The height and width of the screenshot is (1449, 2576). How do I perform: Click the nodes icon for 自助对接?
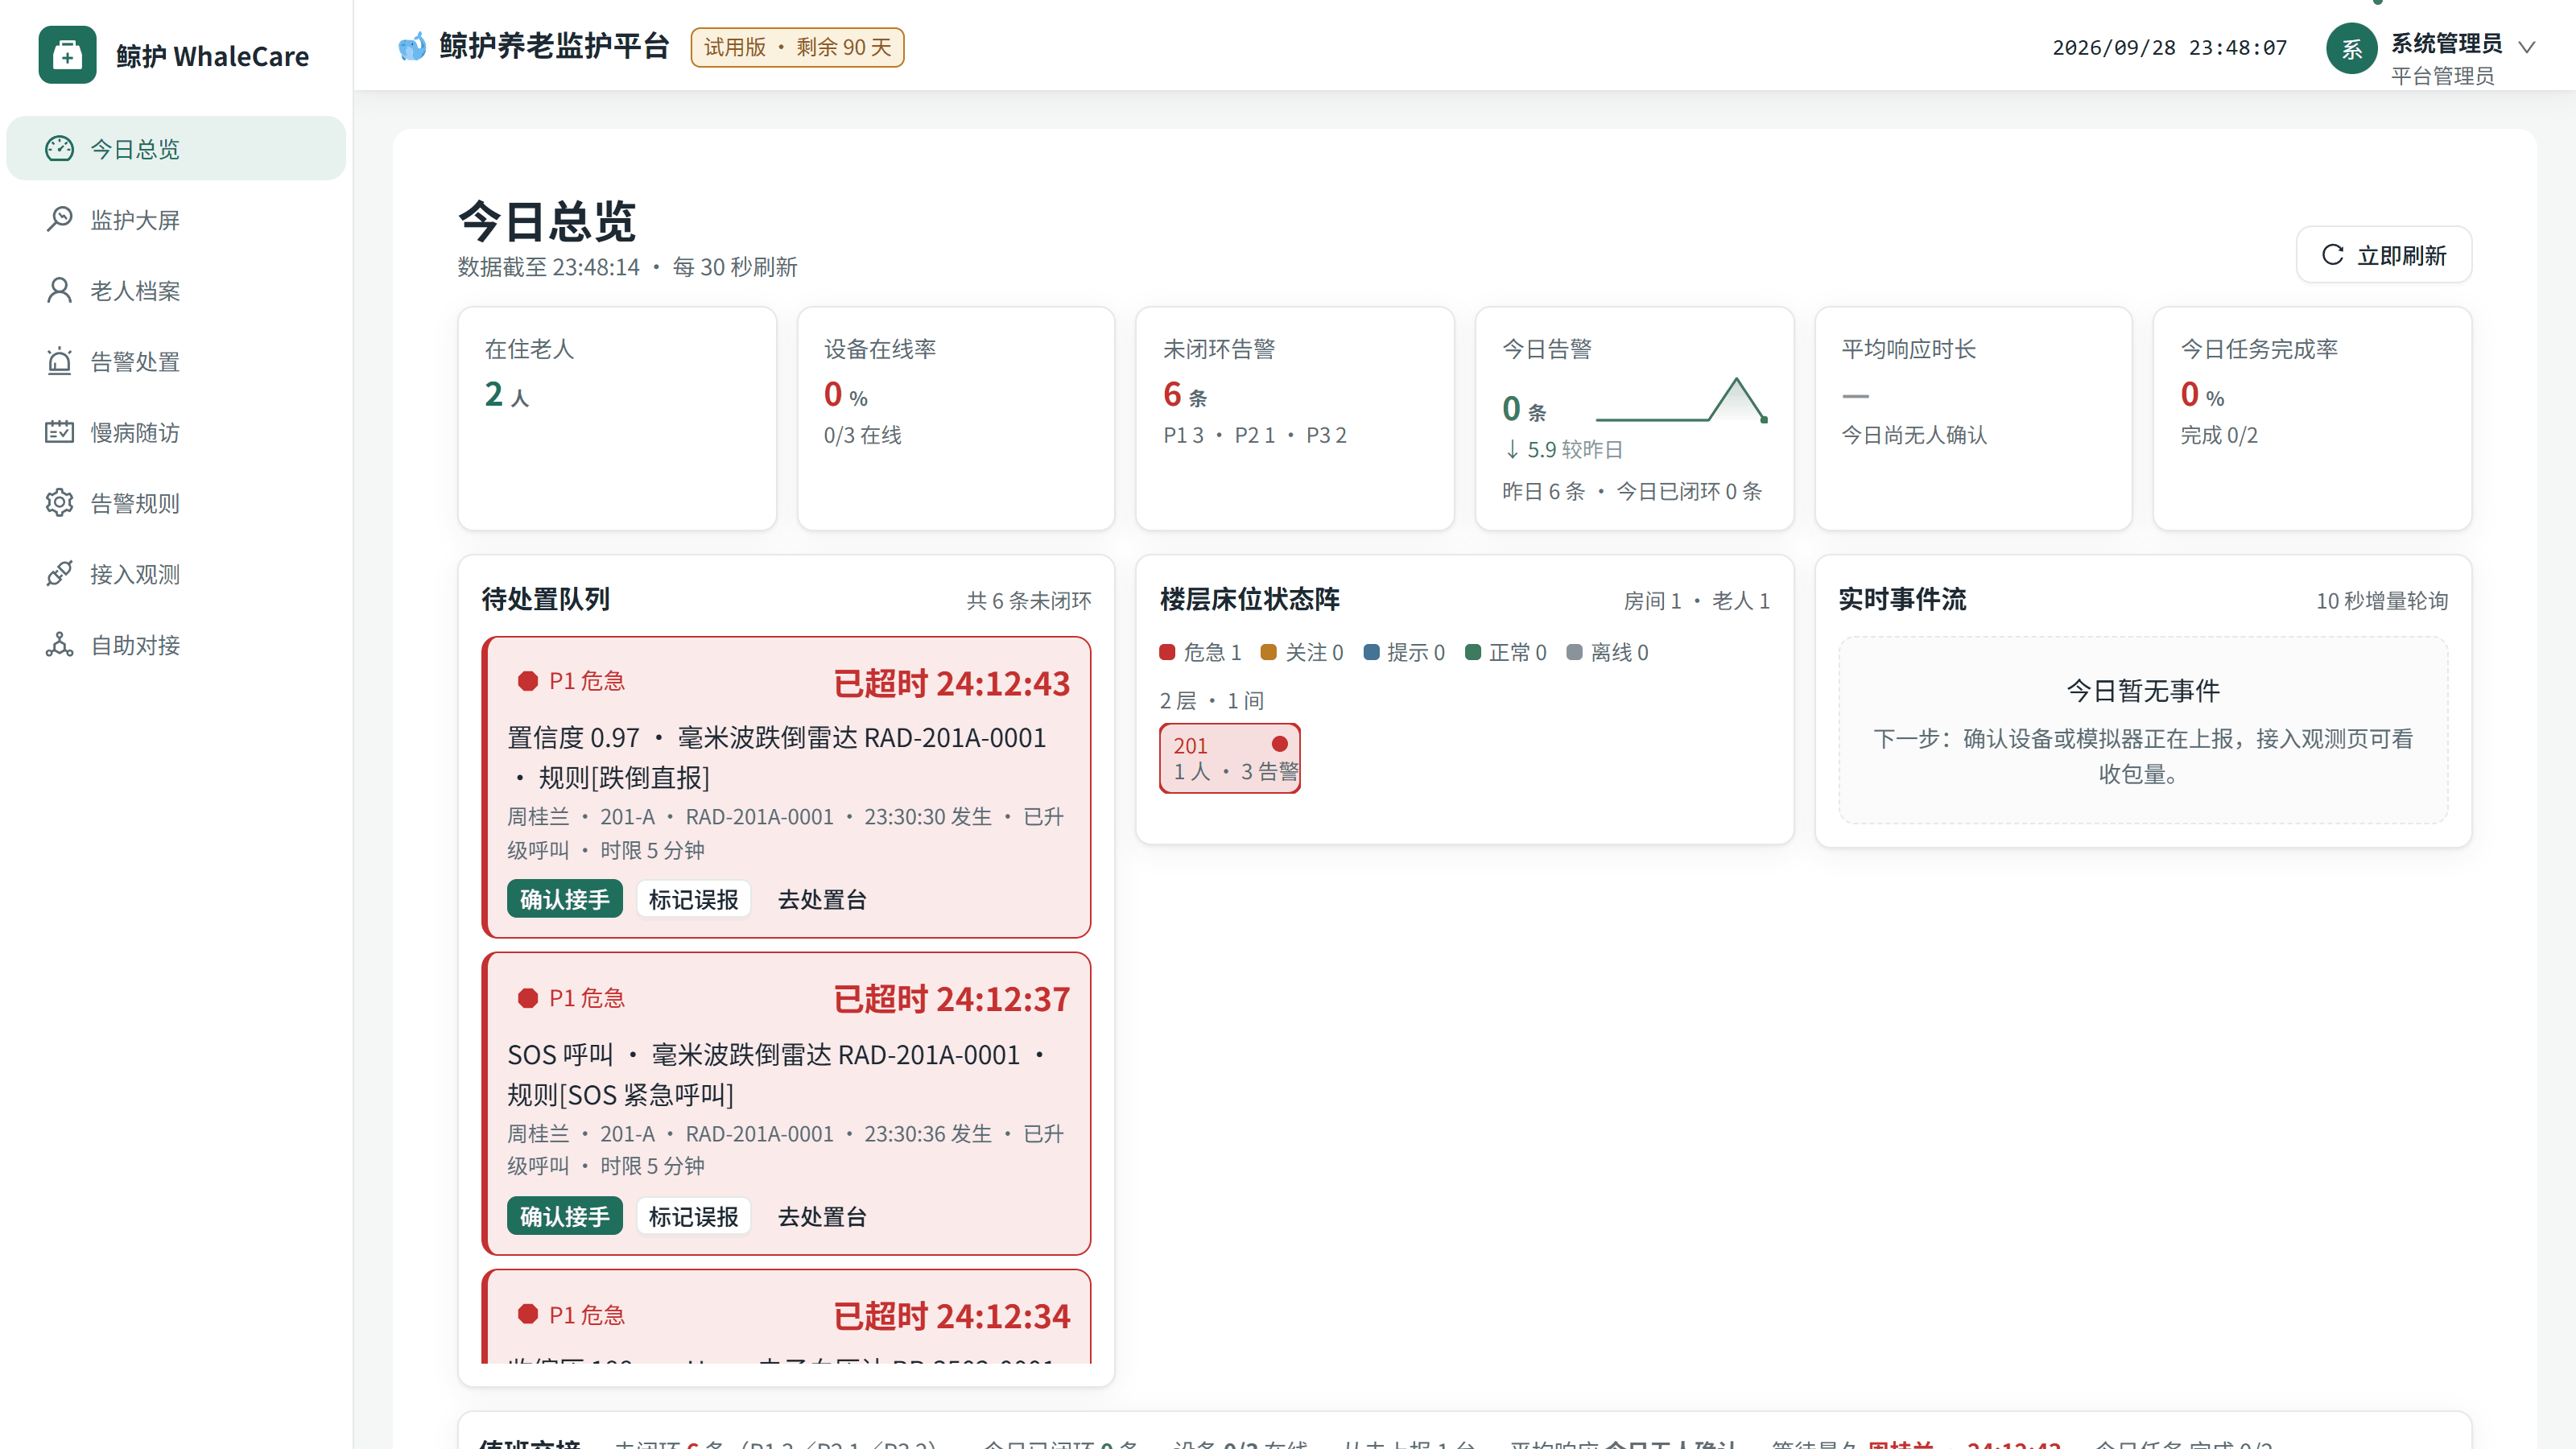59,644
